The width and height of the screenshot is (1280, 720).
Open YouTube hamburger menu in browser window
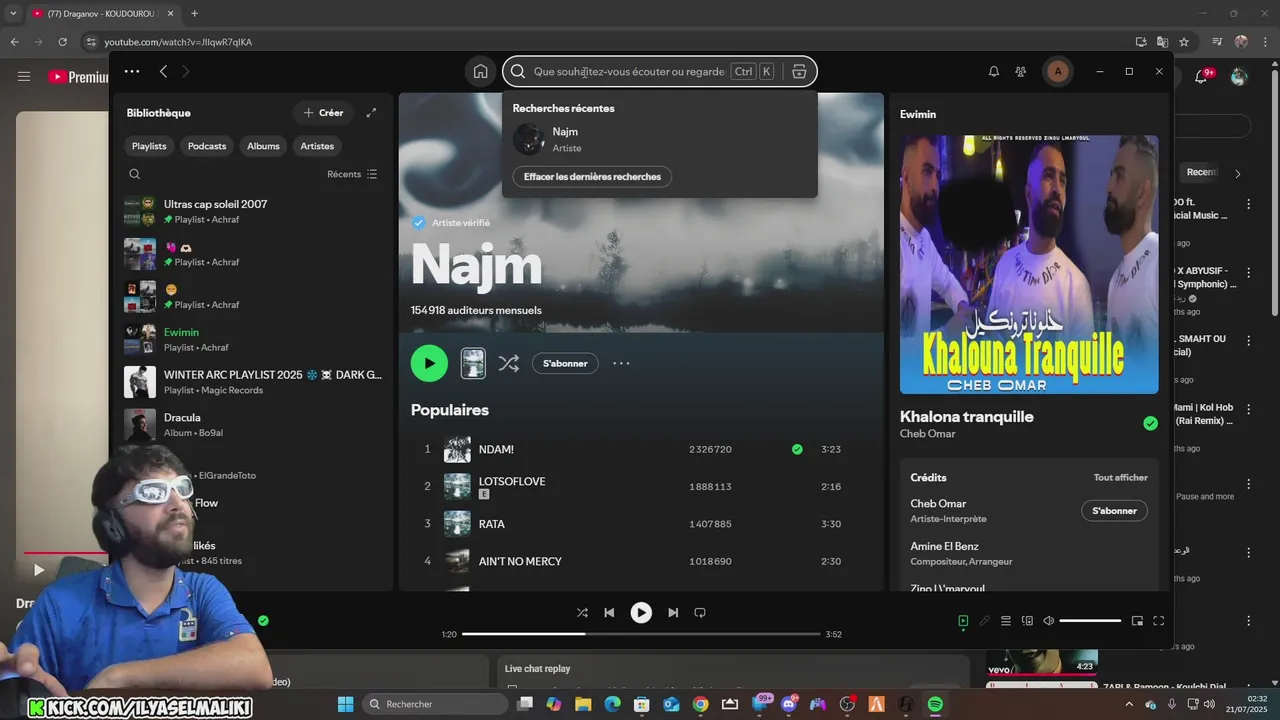pyautogui.click(x=24, y=76)
